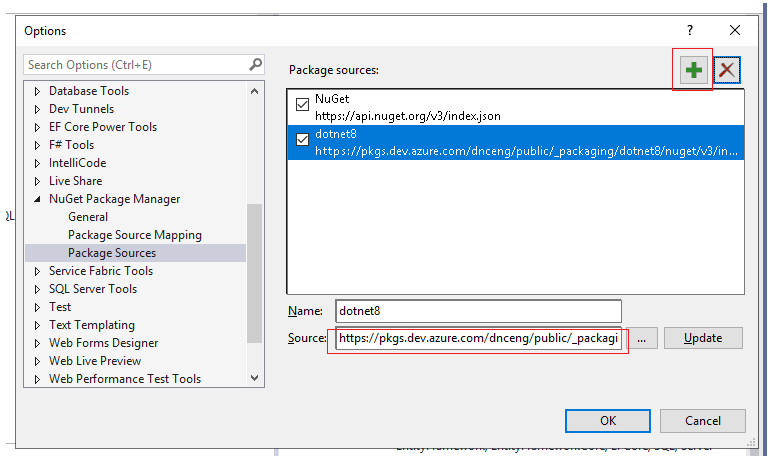
Task: Expand the SQL Server Tools node
Action: pyautogui.click(x=37, y=289)
